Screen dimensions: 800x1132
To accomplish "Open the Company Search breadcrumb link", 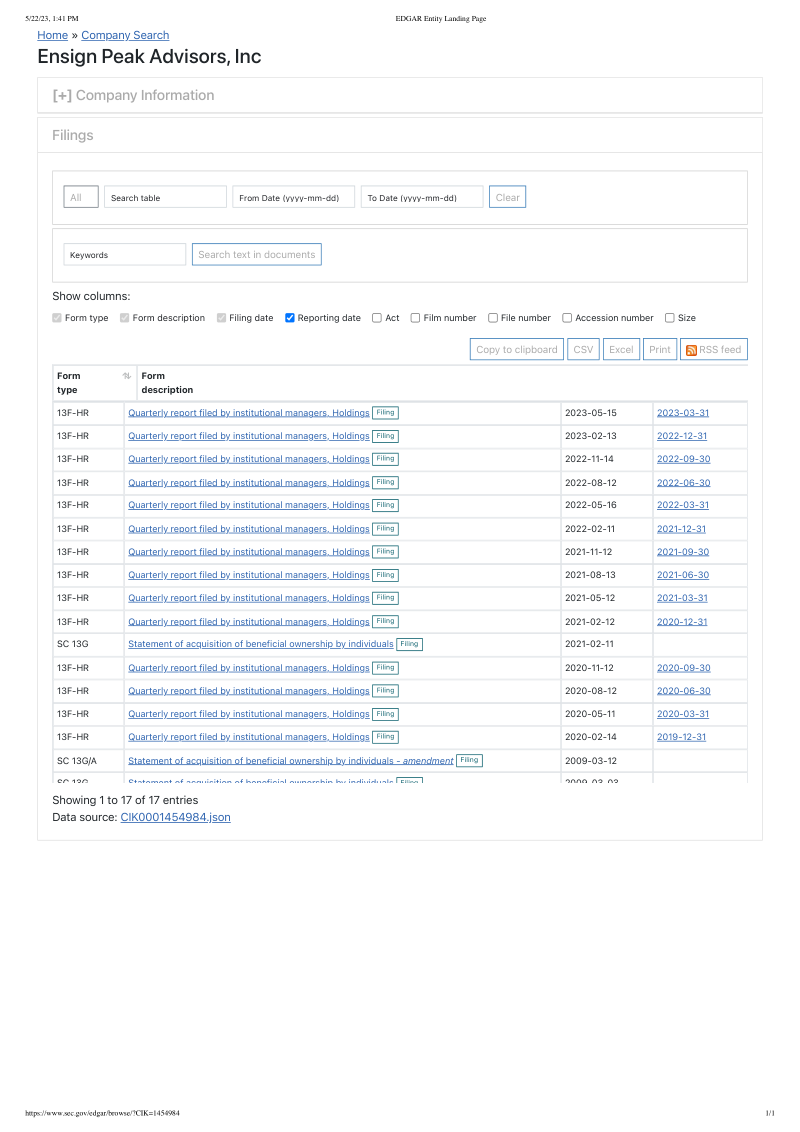I will (x=125, y=35).
